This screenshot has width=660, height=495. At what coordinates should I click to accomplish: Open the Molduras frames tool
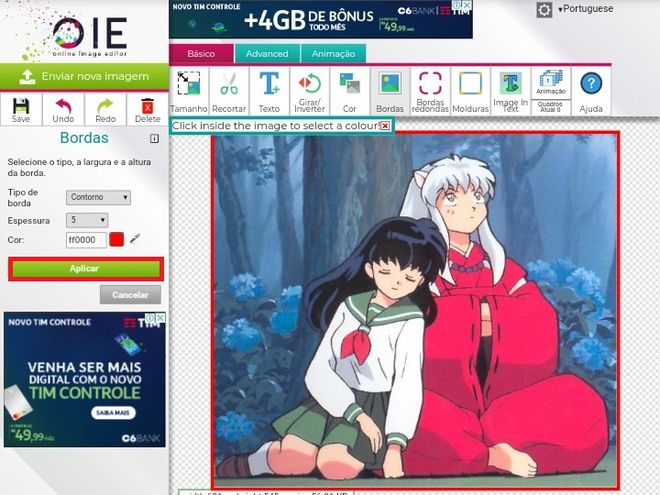(470, 91)
